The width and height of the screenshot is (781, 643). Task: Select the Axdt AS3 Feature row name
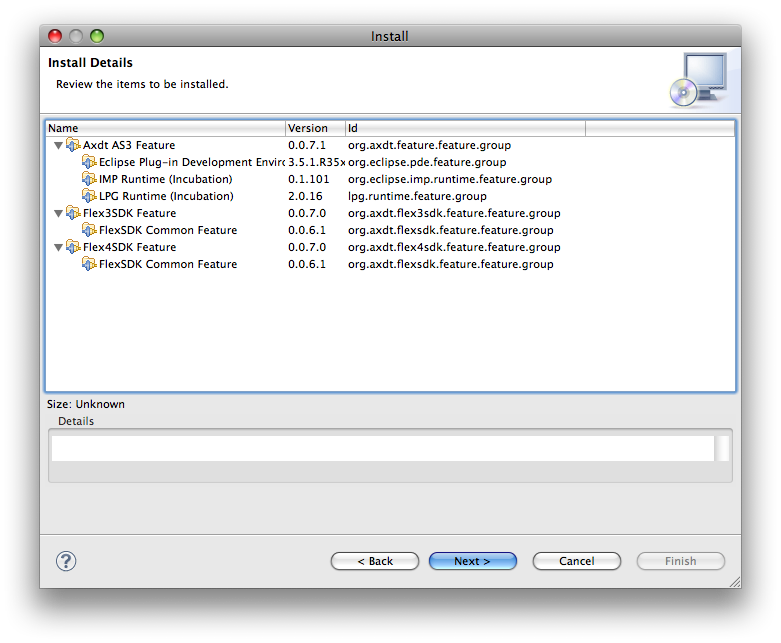[x=129, y=145]
